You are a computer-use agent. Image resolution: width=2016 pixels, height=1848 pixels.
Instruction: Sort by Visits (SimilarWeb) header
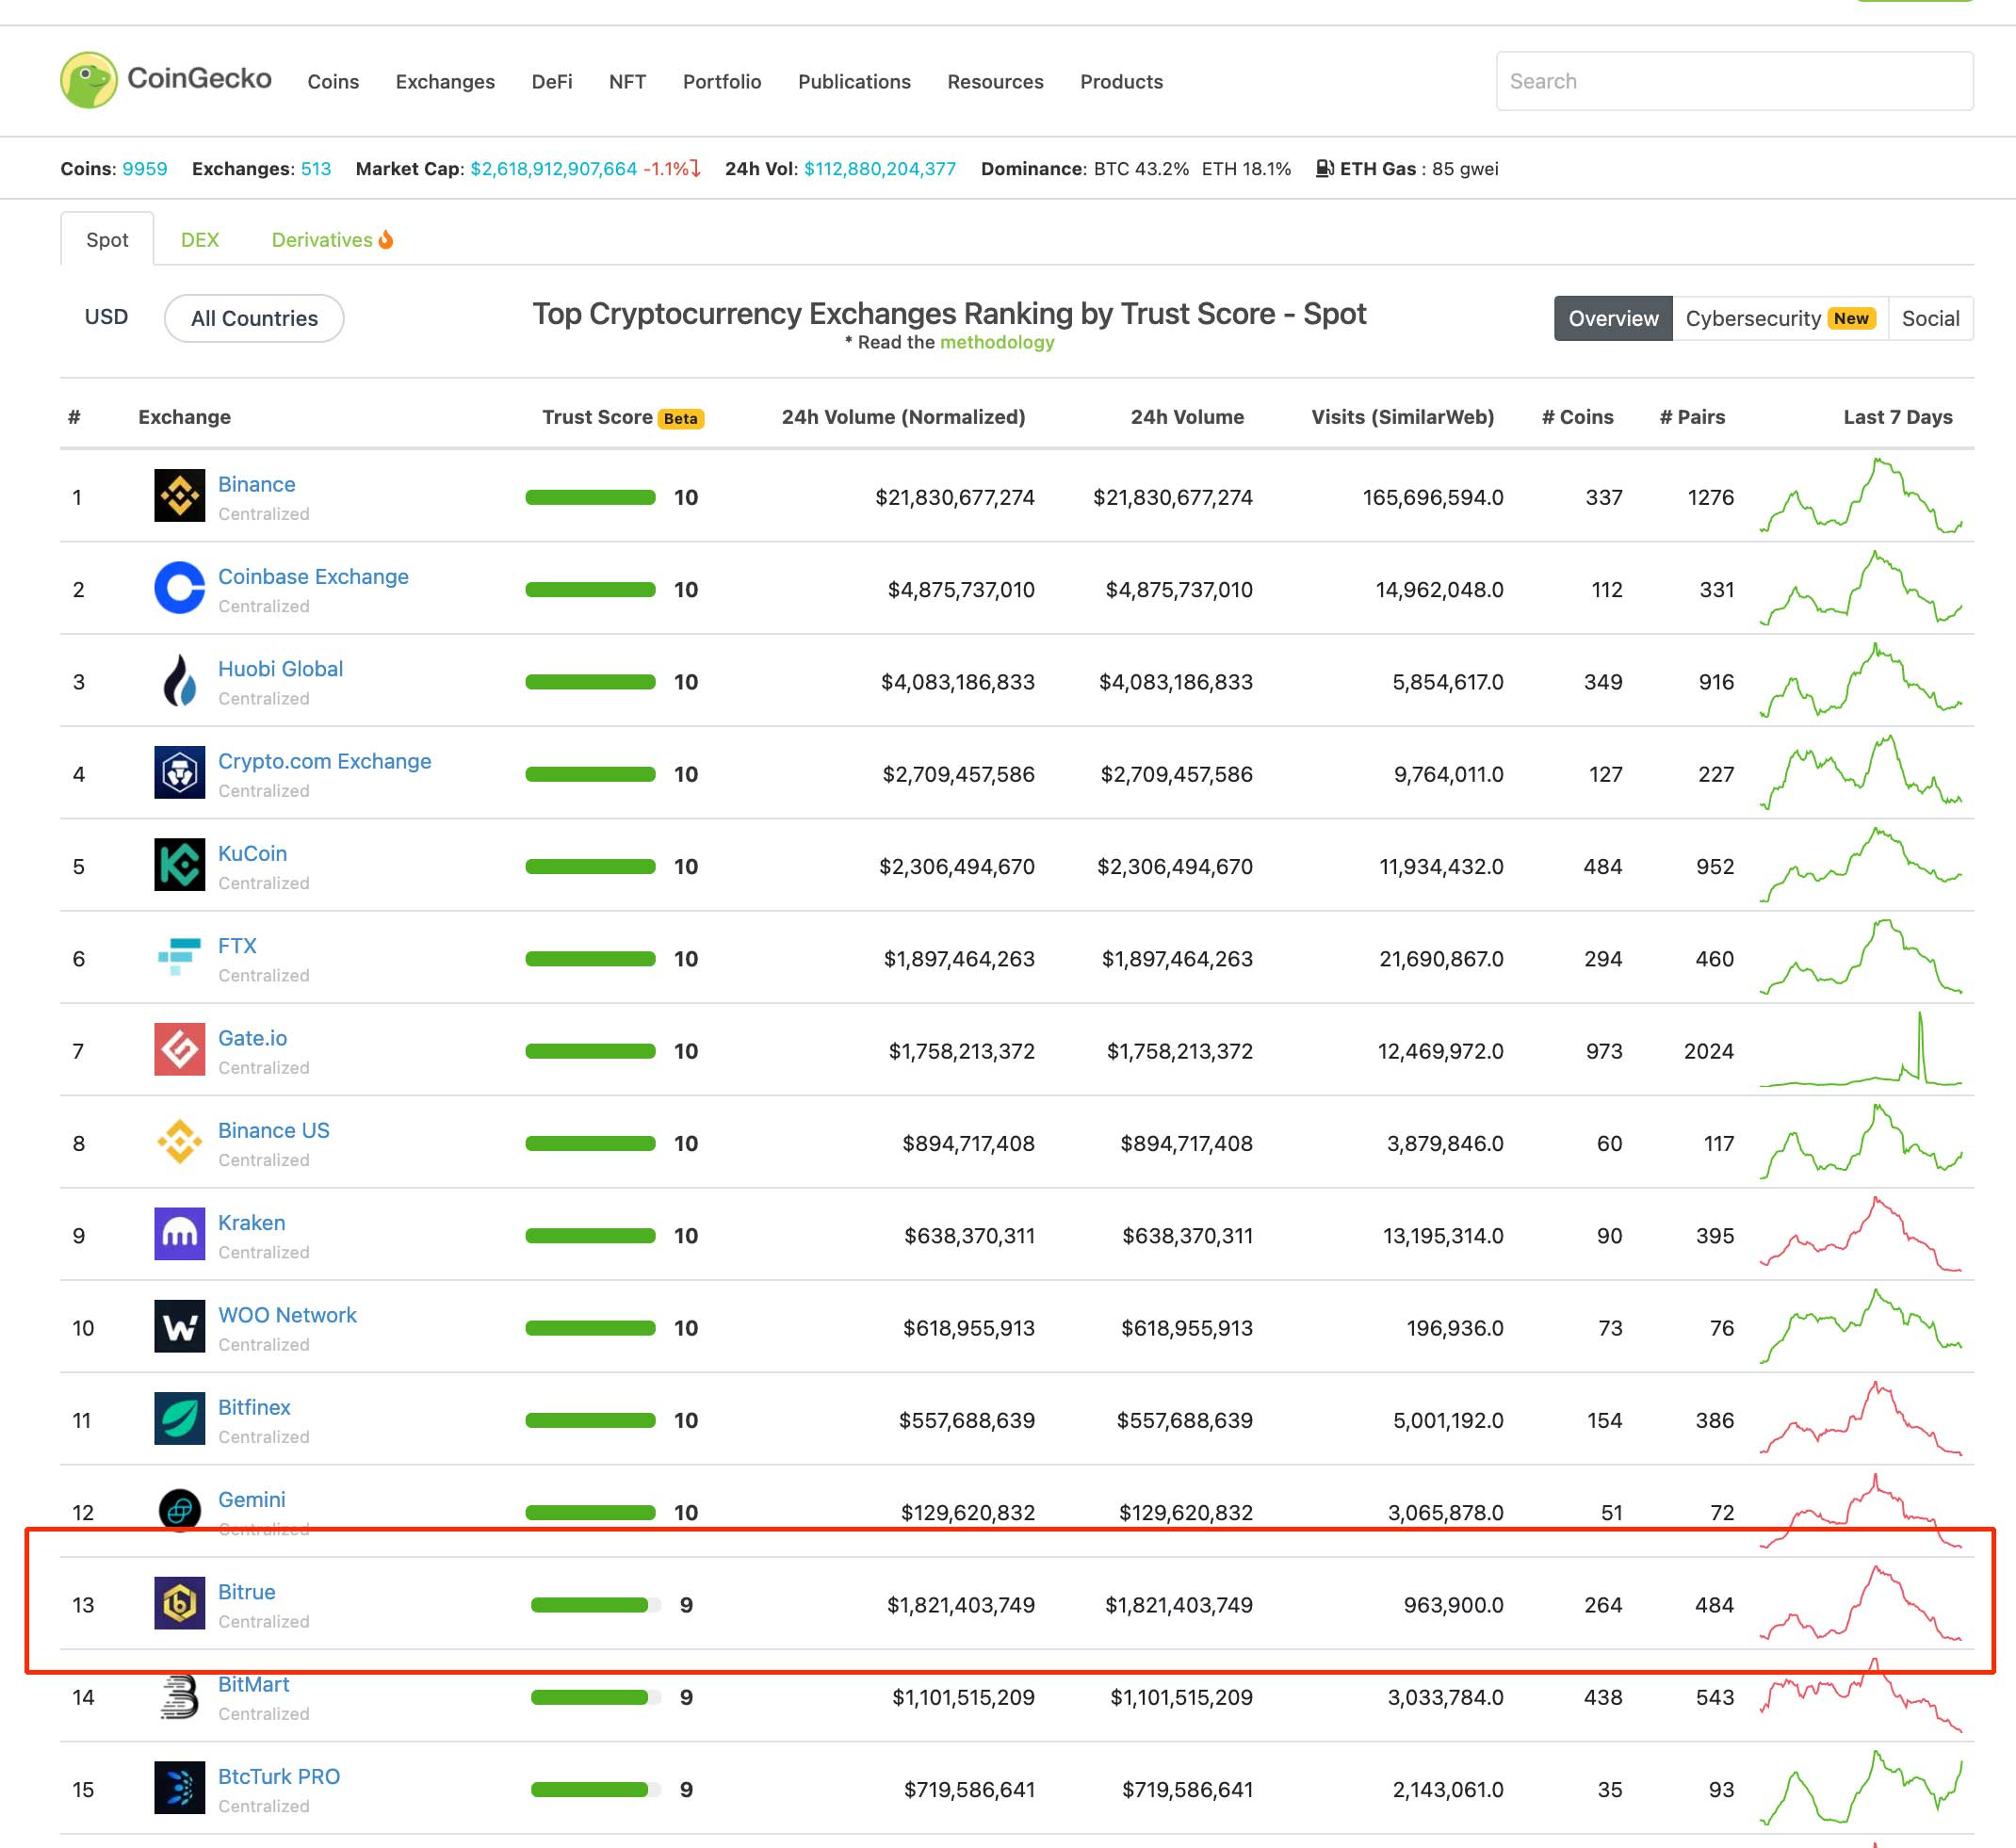pyautogui.click(x=1403, y=417)
